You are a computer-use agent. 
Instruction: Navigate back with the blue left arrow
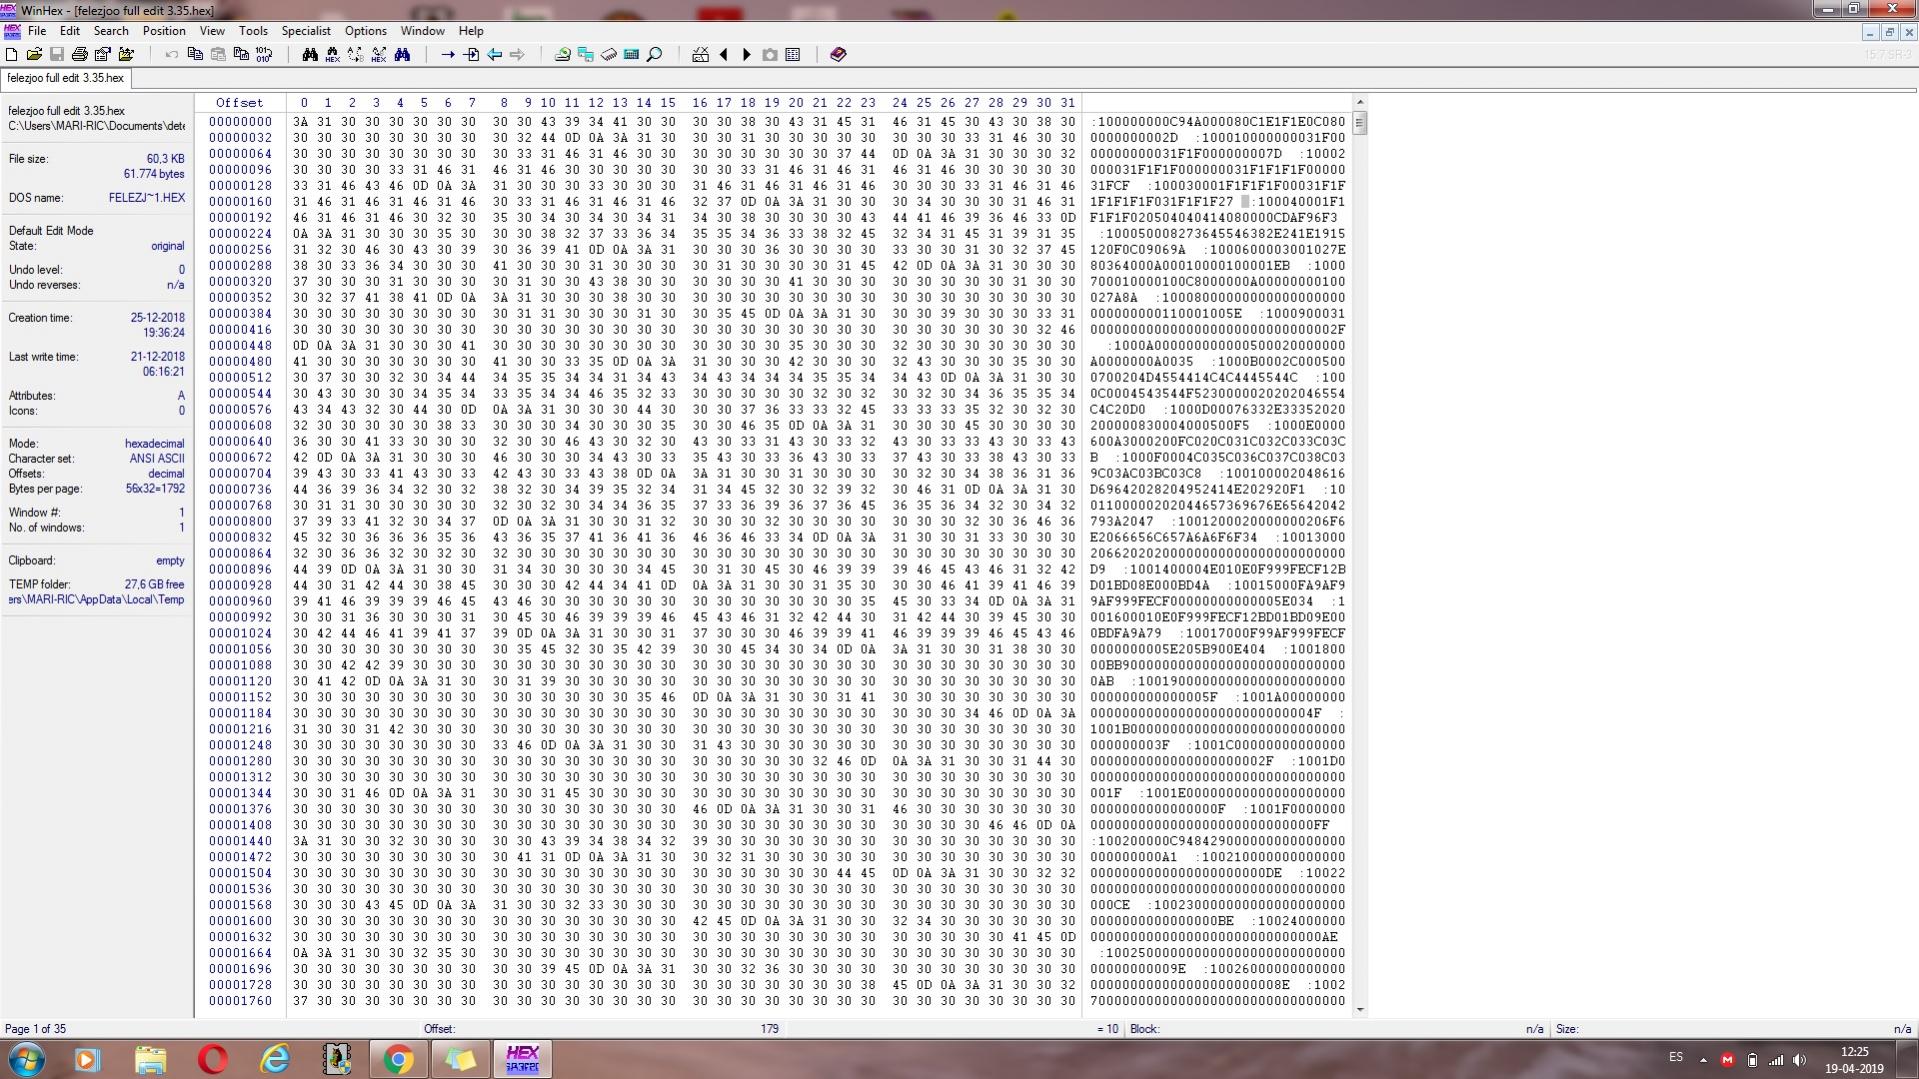click(x=494, y=55)
